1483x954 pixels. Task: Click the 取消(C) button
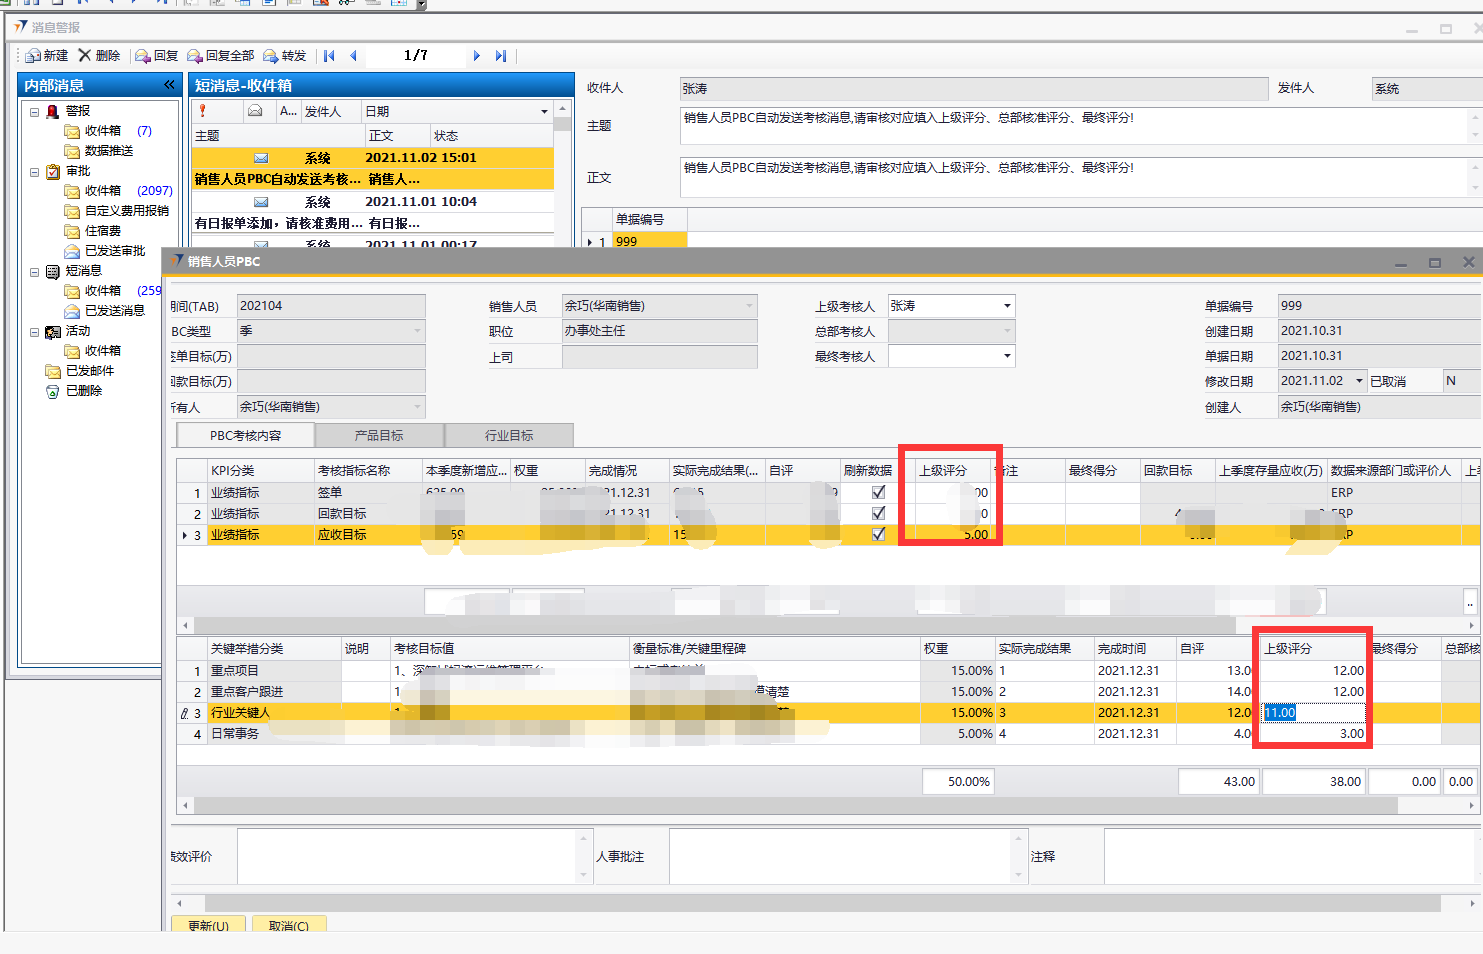[288, 925]
